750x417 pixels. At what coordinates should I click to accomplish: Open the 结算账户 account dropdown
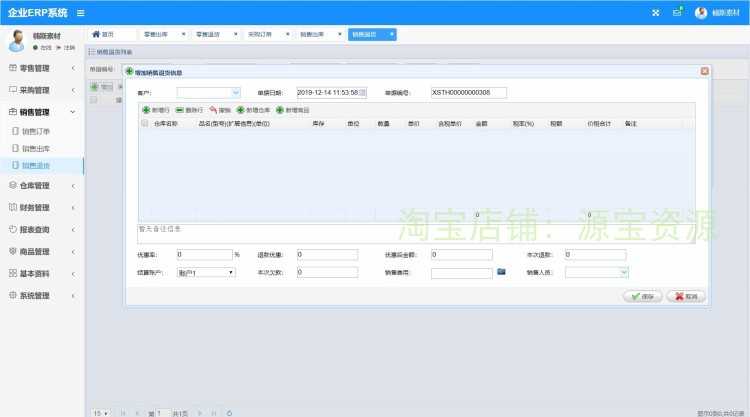pyautogui.click(x=206, y=273)
